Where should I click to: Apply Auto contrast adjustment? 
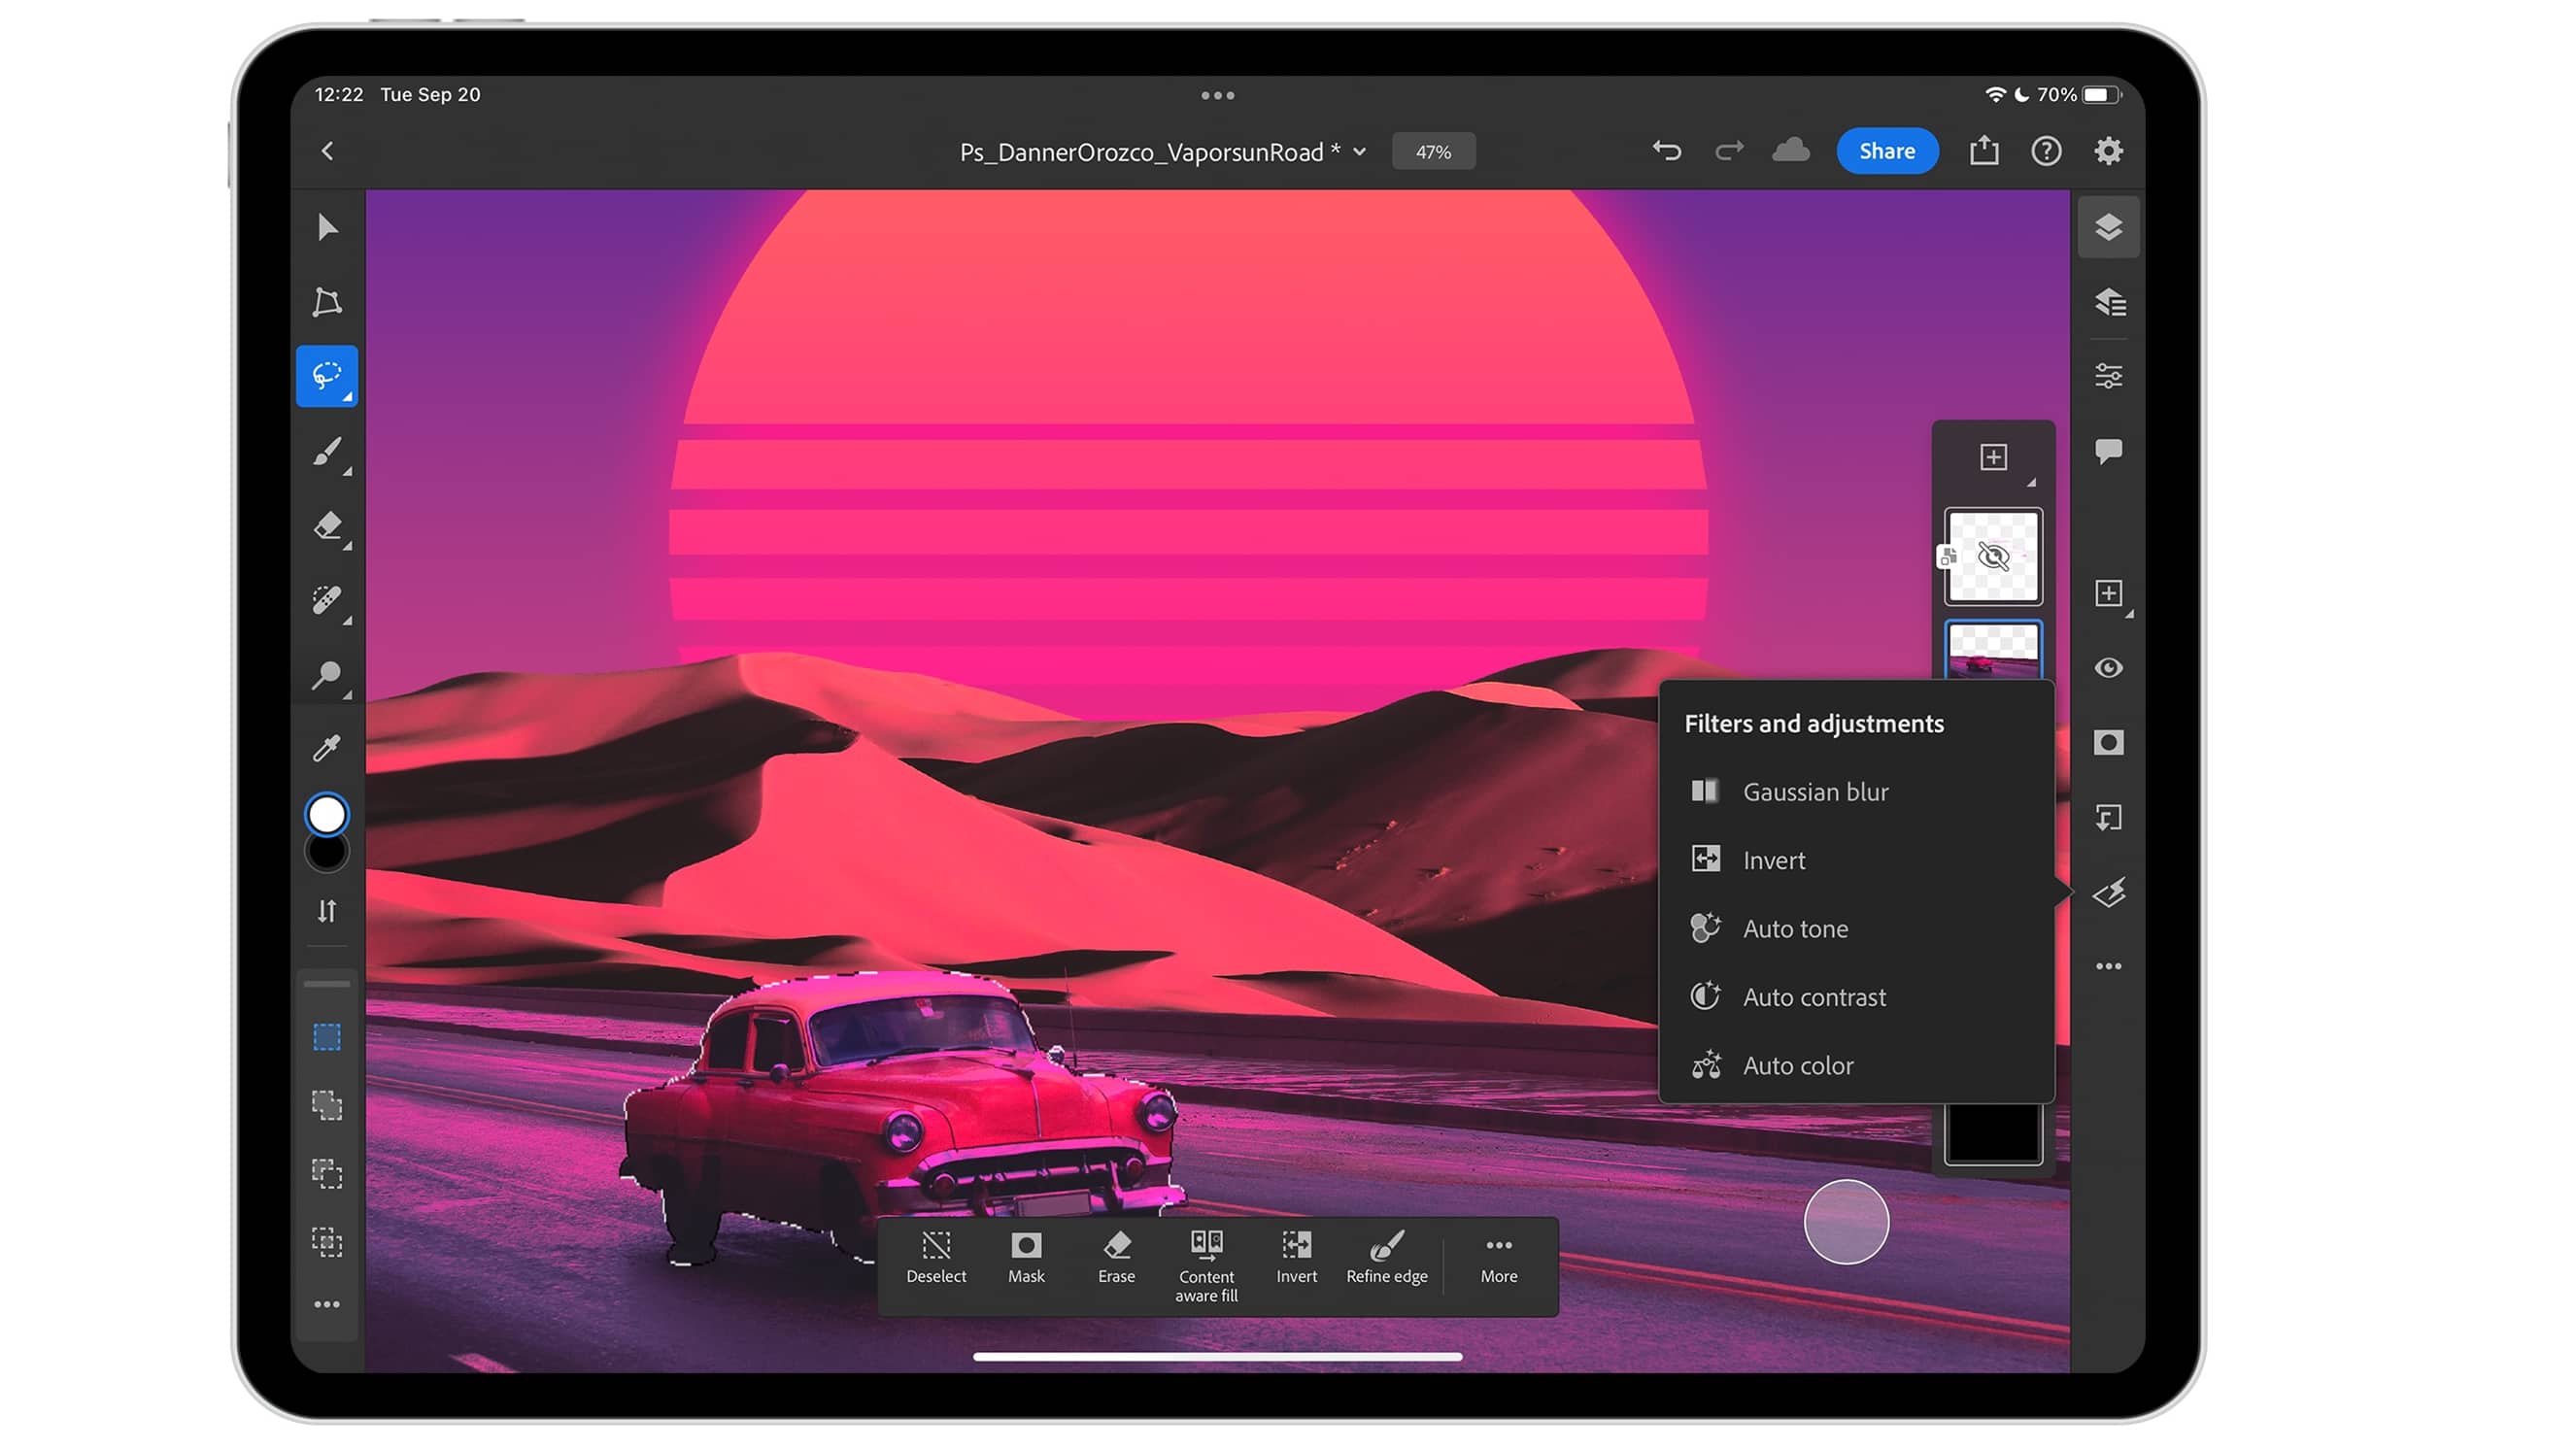pyautogui.click(x=1856, y=997)
